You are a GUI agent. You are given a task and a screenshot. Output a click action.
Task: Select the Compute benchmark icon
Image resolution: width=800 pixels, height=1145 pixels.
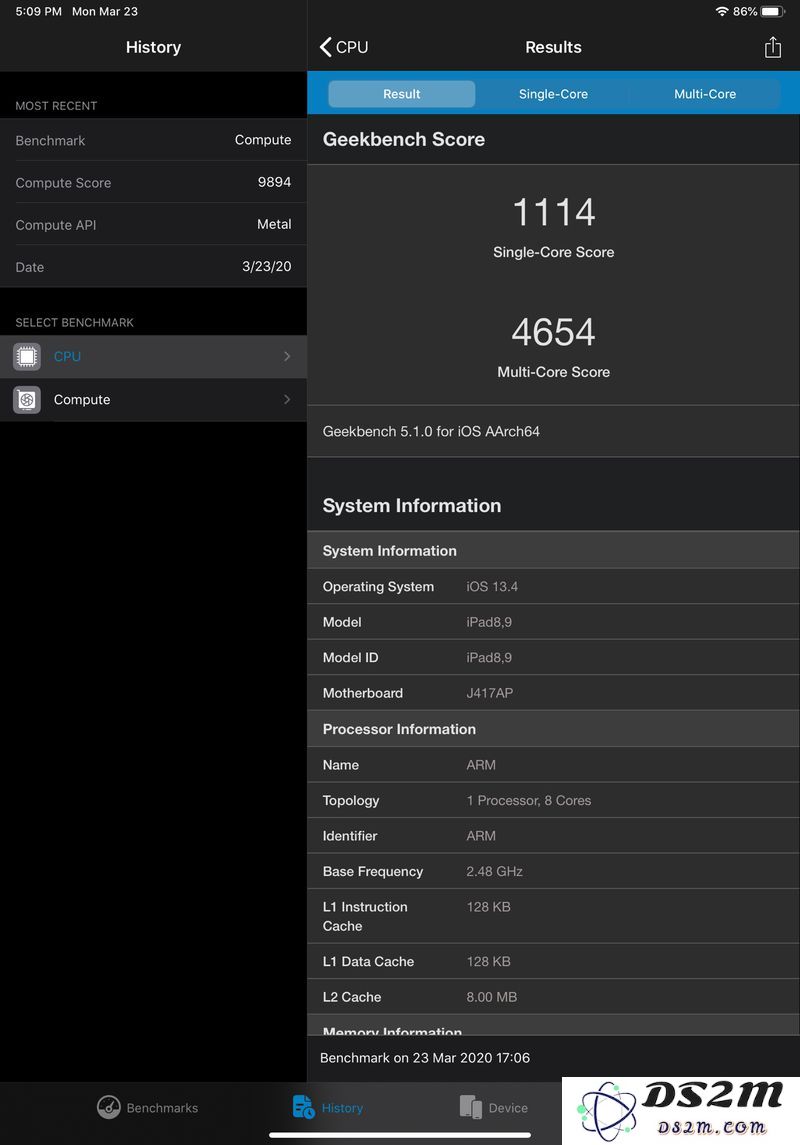pyautogui.click(x=27, y=399)
